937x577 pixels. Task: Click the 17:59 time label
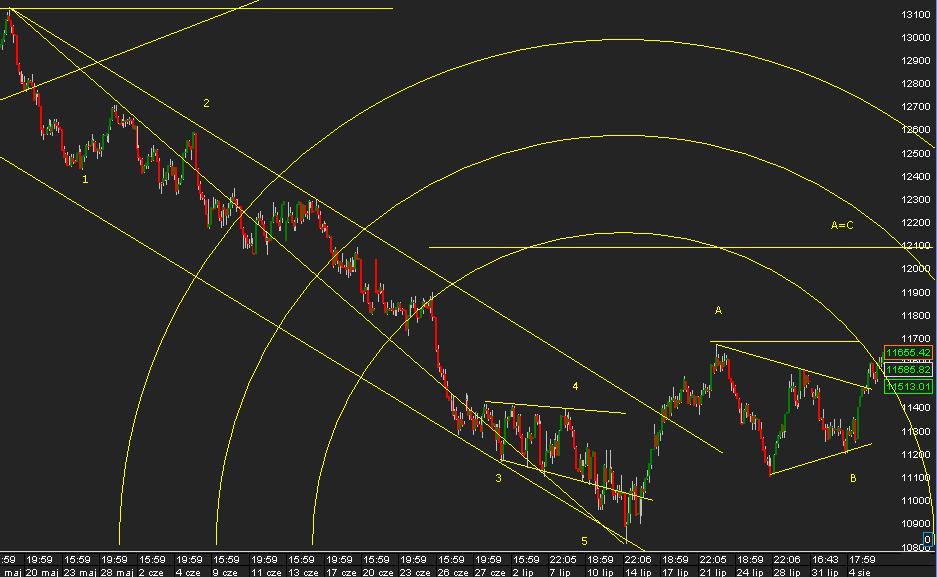tap(862, 560)
